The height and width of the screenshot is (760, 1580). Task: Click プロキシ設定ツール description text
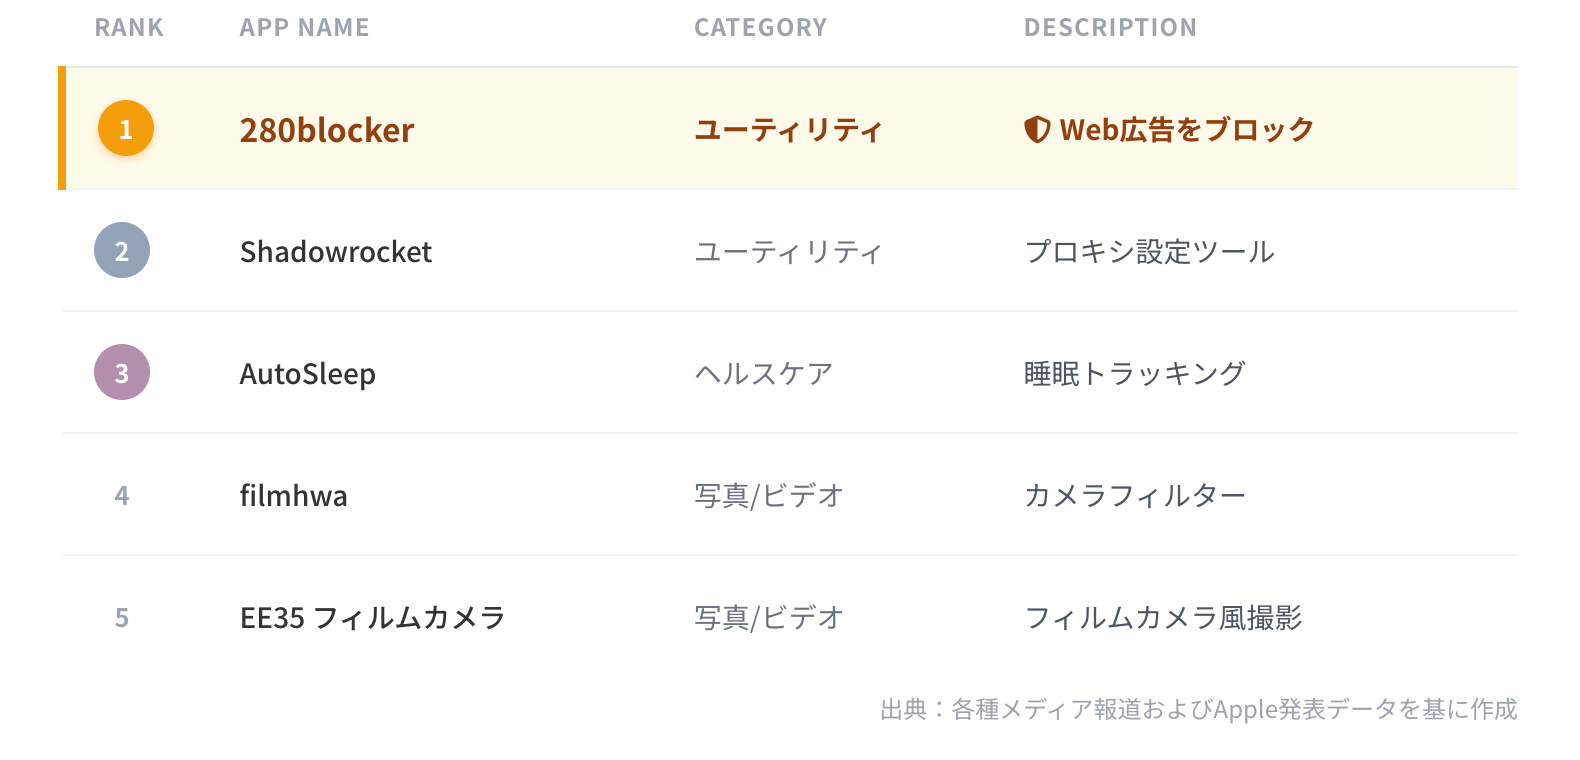point(1150,252)
